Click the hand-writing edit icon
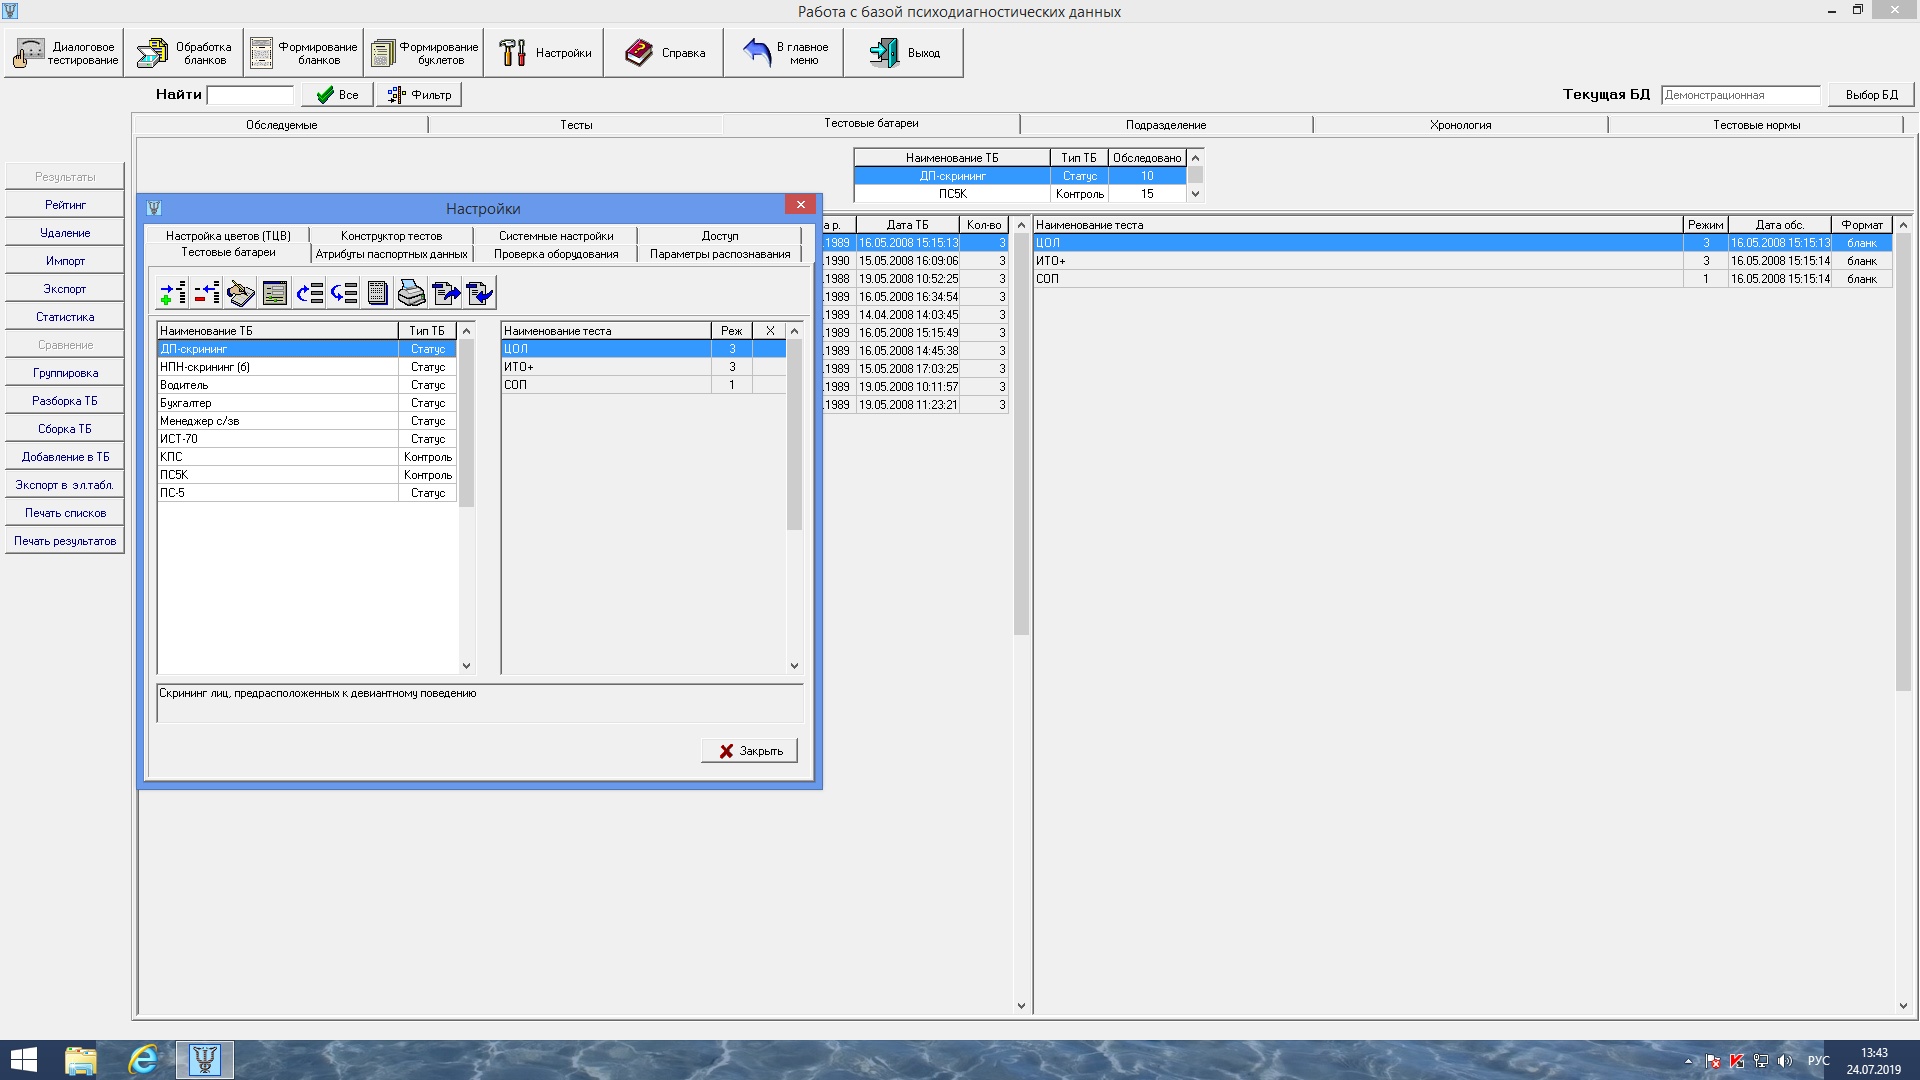The image size is (1920, 1080). 241,293
